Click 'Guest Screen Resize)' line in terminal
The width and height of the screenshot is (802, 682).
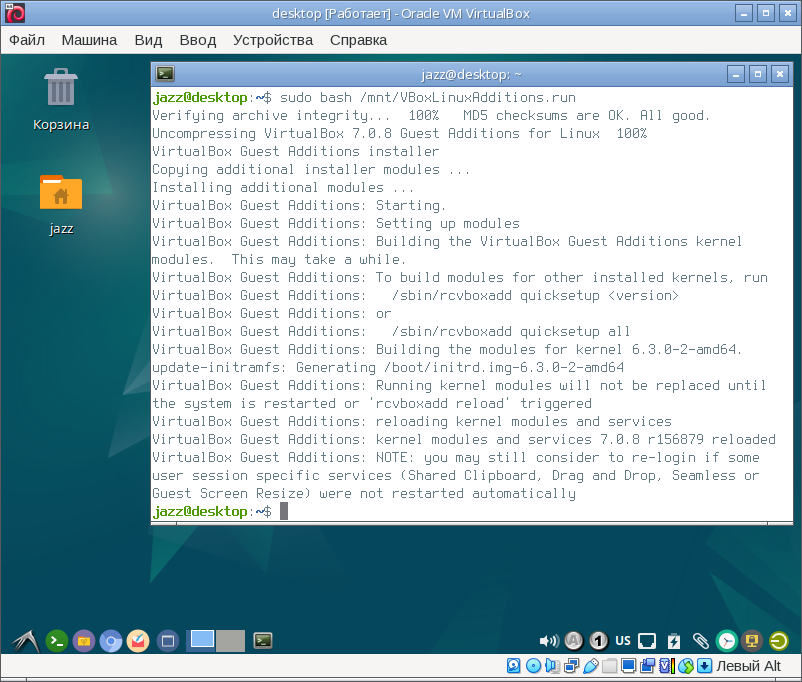point(364,493)
